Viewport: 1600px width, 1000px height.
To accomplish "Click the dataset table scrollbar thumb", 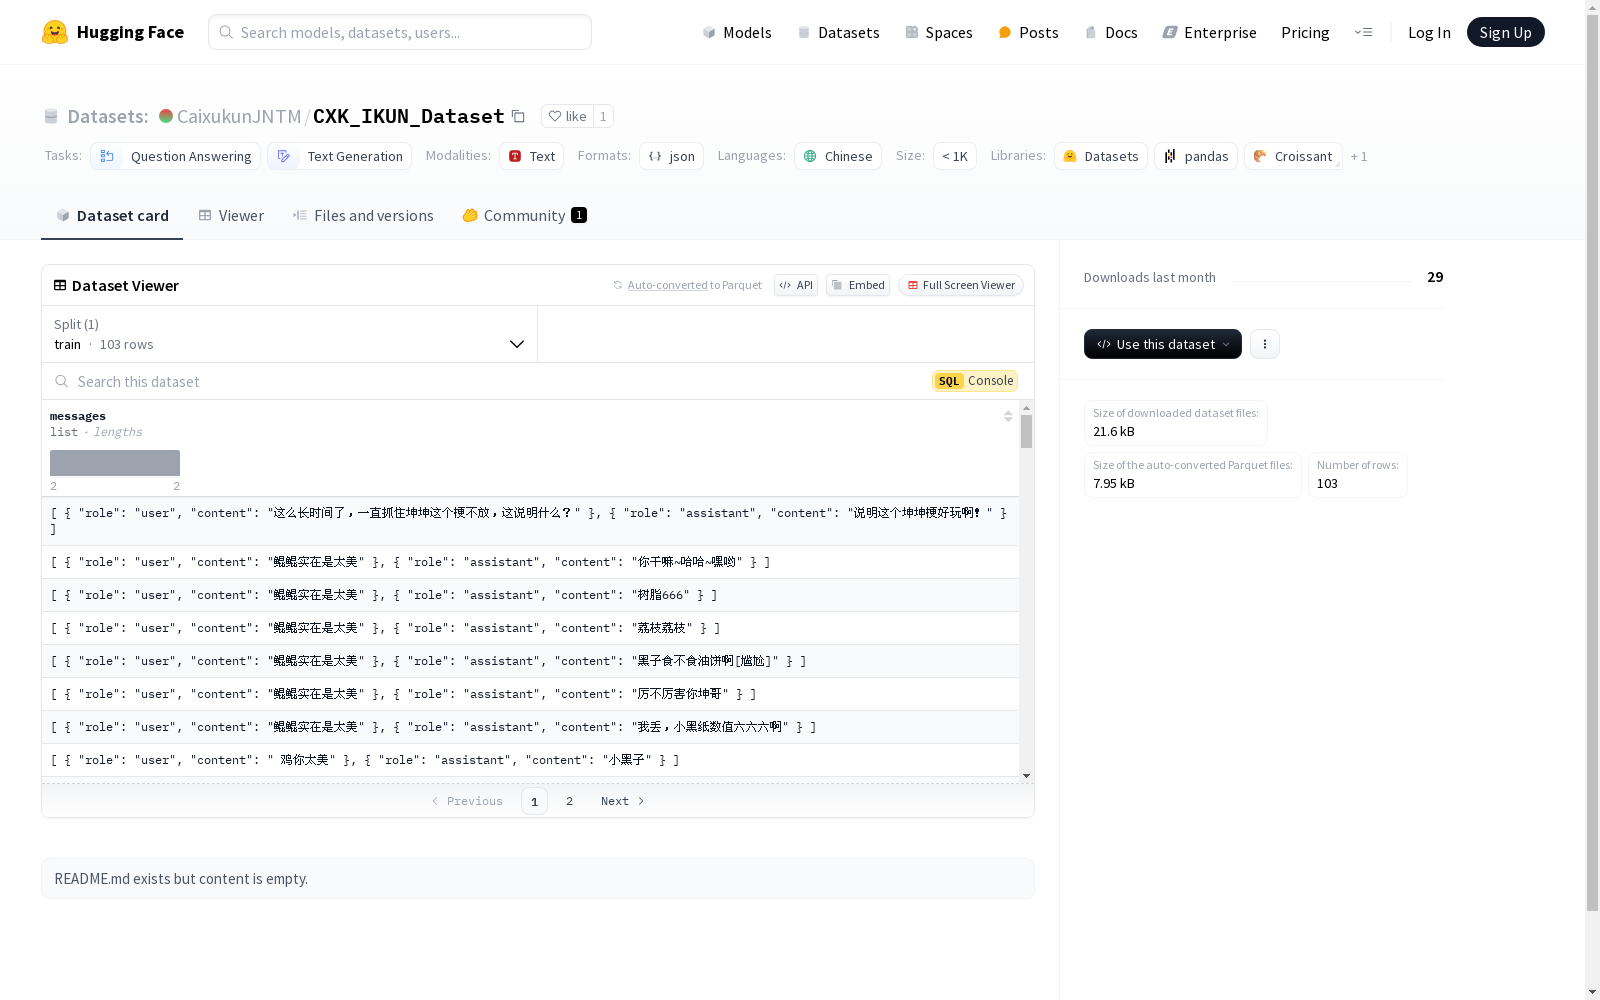I will [1026, 432].
